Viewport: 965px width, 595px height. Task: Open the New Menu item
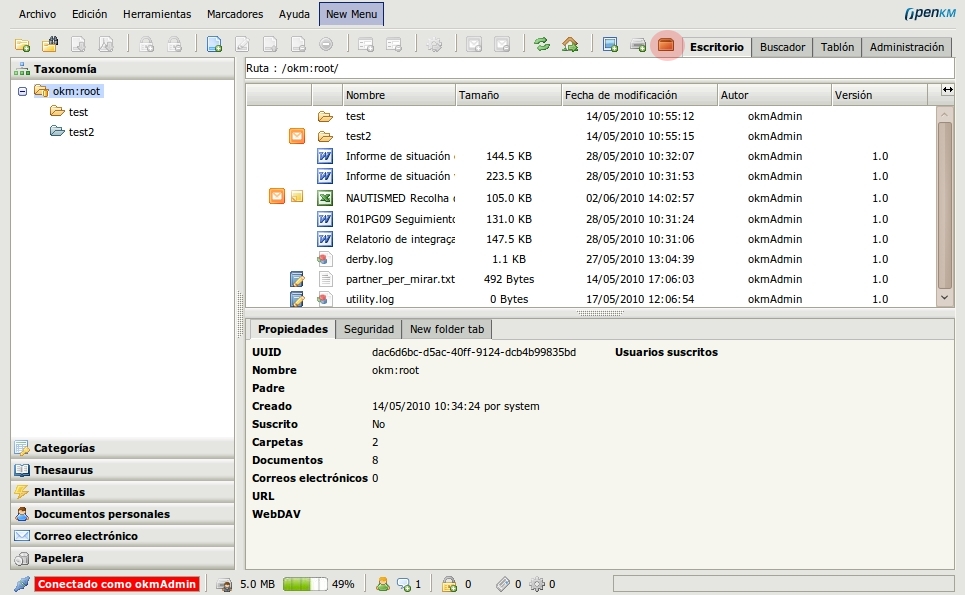pyautogui.click(x=351, y=14)
